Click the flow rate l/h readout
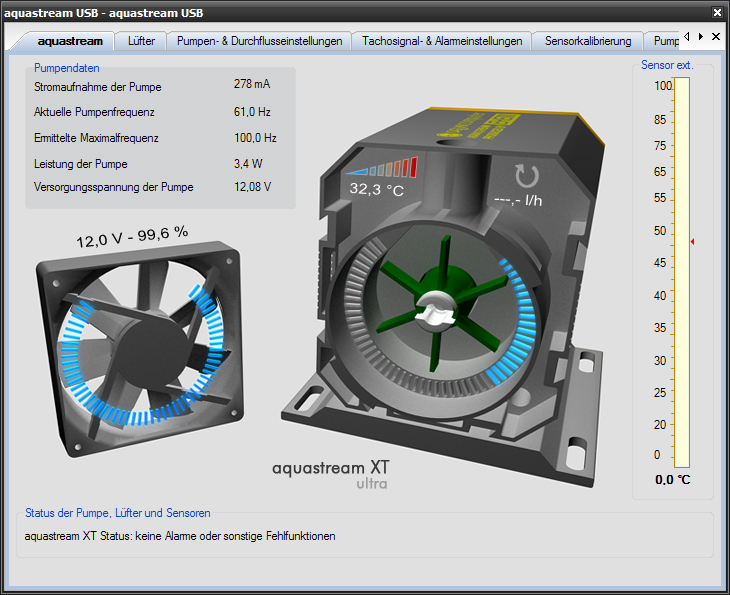The width and height of the screenshot is (730, 595). click(x=517, y=198)
